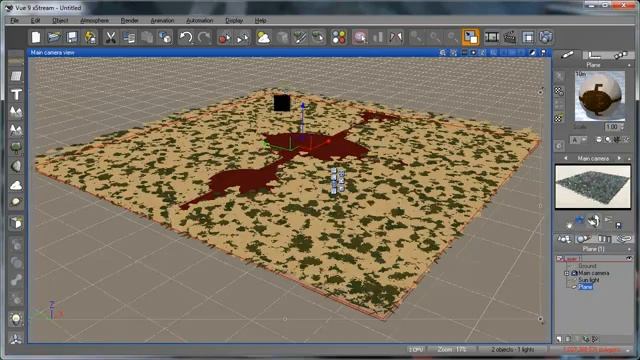Viewport: 640px width, 360px height.
Task: Click the New layer icon below the browser
Action: (559, 339)
